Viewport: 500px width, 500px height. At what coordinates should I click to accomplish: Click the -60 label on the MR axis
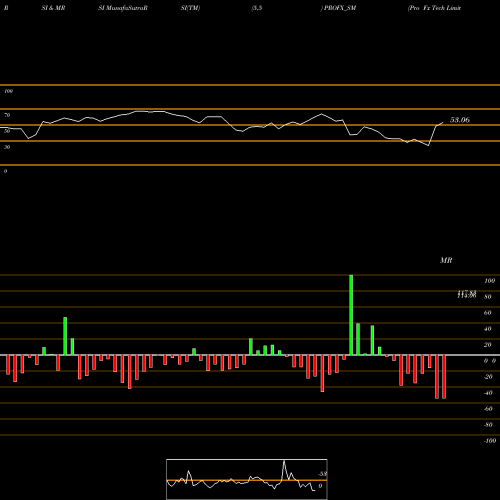[488, 409]
